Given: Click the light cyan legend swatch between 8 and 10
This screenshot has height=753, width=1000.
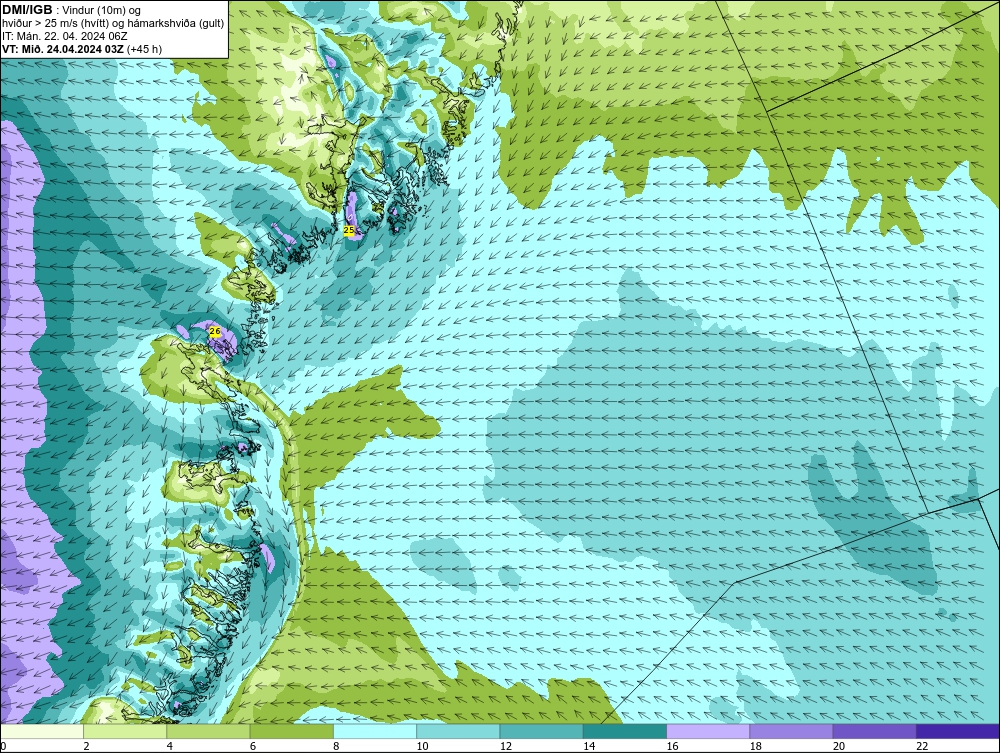Looking at the screenshot, I should (x=375, y=731).
